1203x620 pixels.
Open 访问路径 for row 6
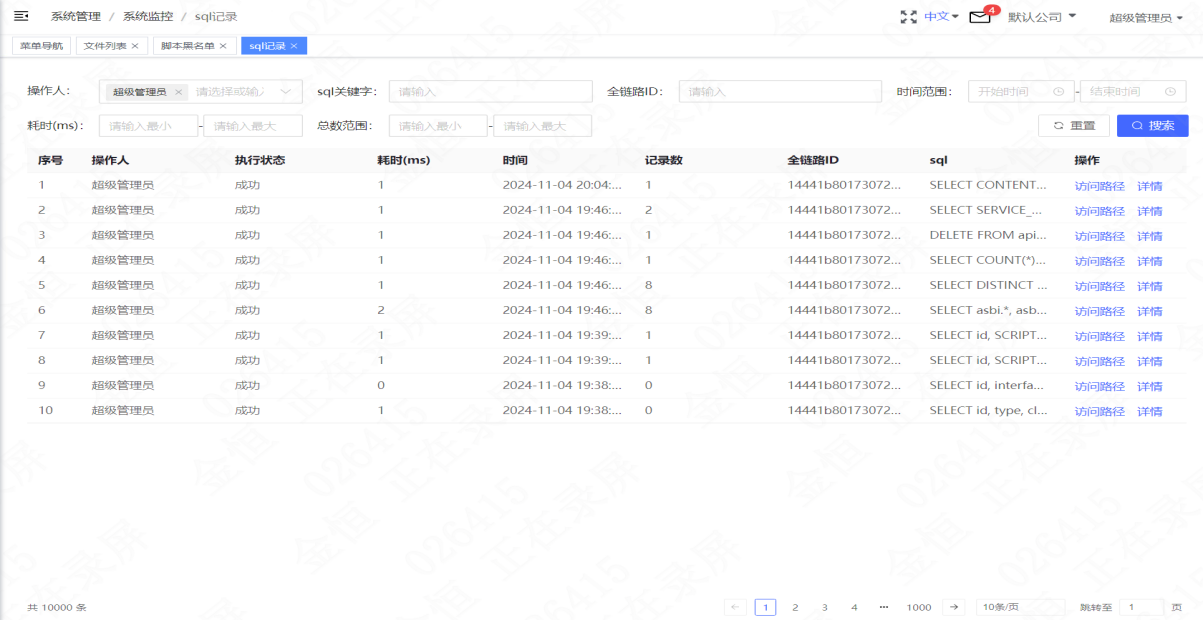coord(1099,311)
